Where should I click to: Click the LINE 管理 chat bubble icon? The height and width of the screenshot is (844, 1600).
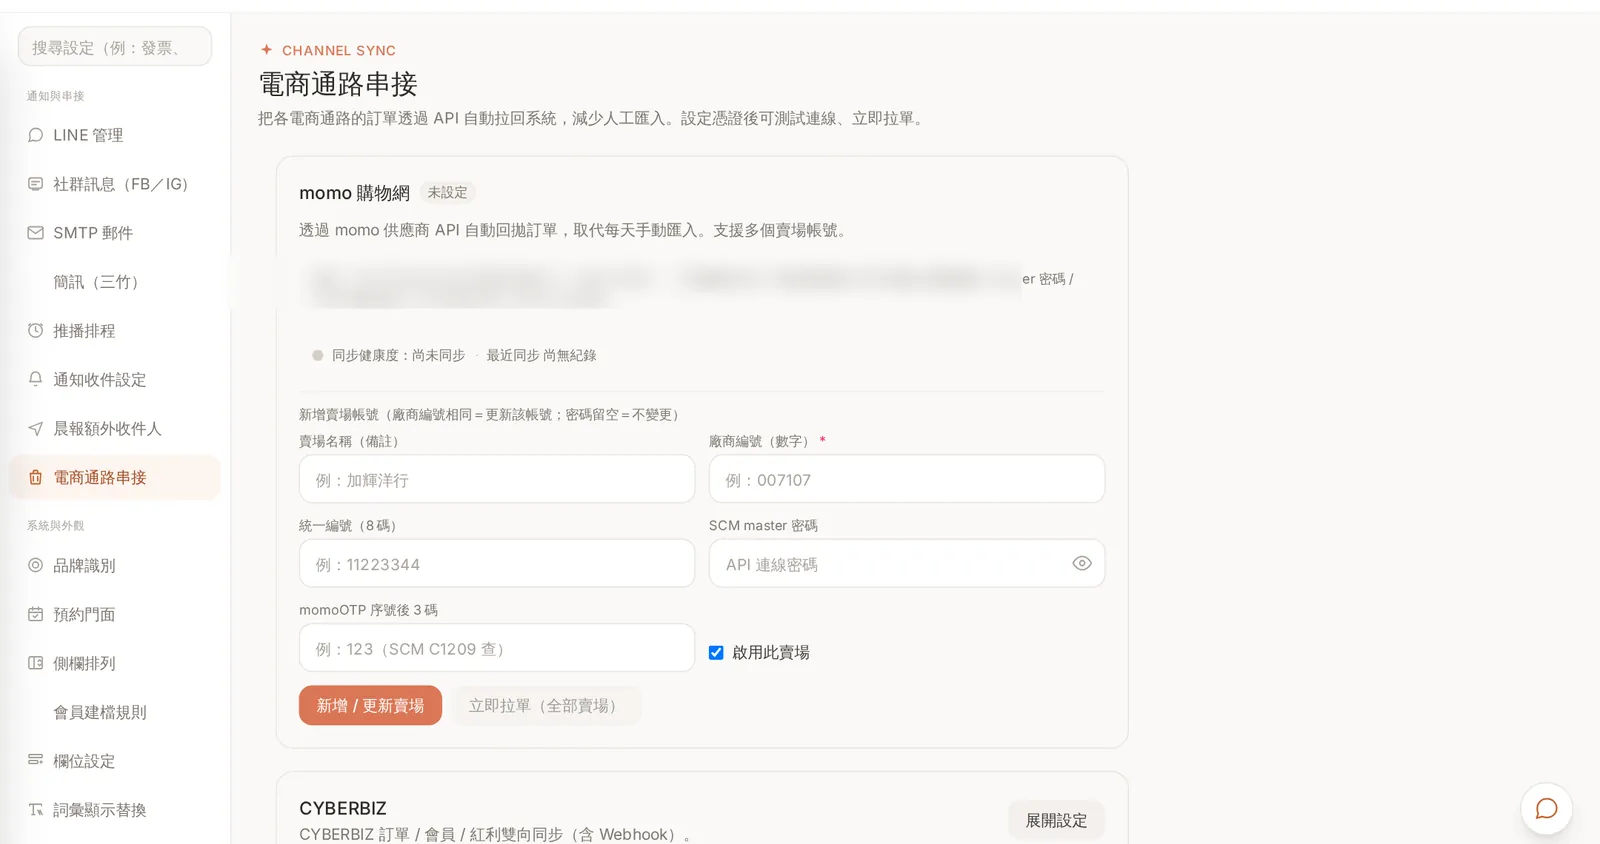coord(36,135)
